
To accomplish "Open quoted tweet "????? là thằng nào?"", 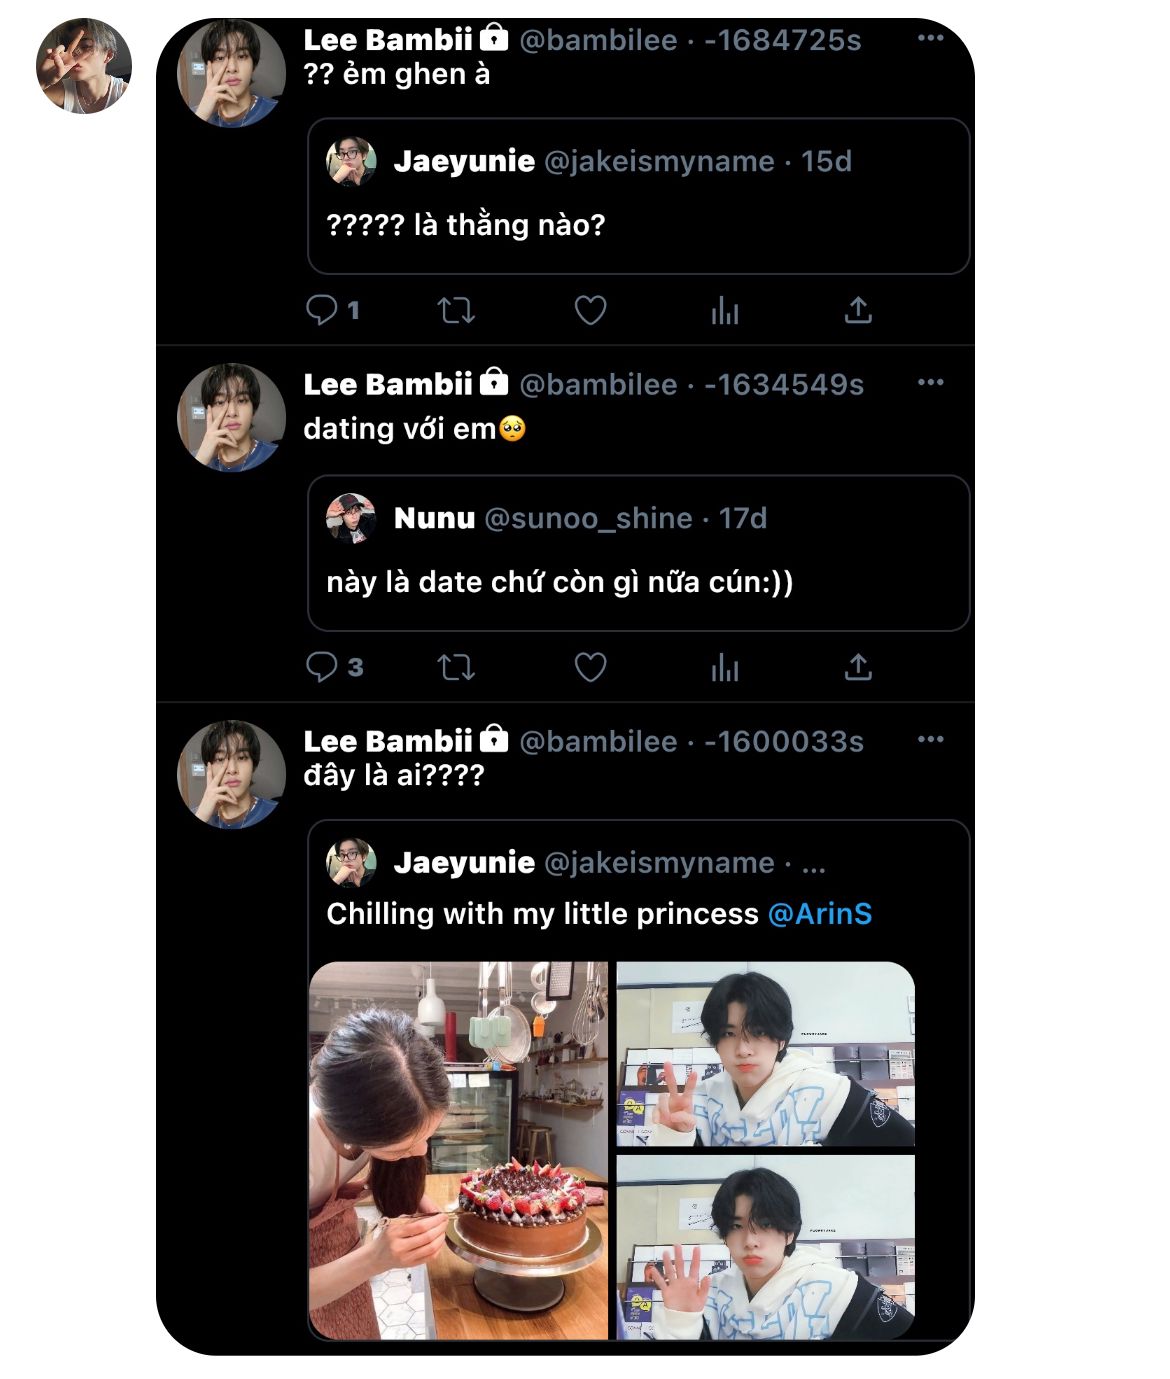I will click(x=638, y=225).
